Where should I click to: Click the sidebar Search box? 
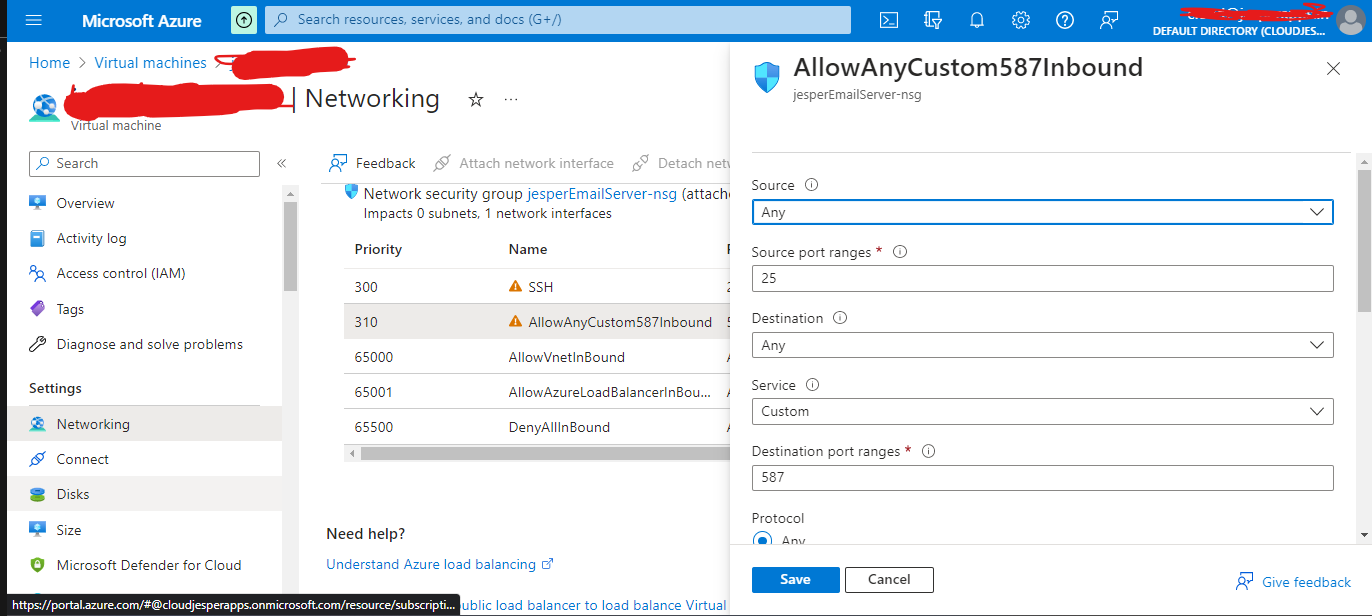pyautogui.click(x=145, y=163)
